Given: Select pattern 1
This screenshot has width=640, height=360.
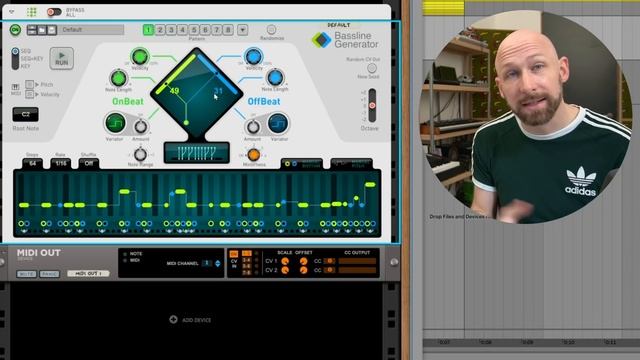Looking at the screenshot, I should click(148, 30).
